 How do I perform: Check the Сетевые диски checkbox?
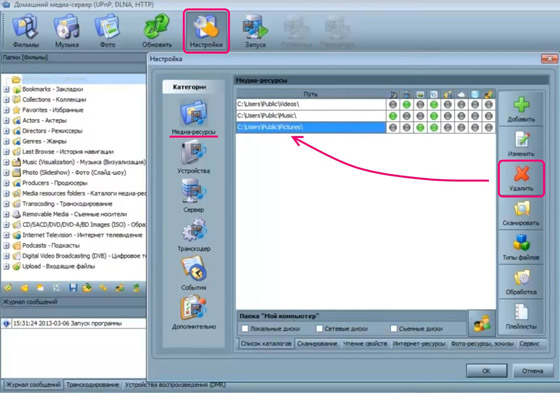click(x=319, y=328)
